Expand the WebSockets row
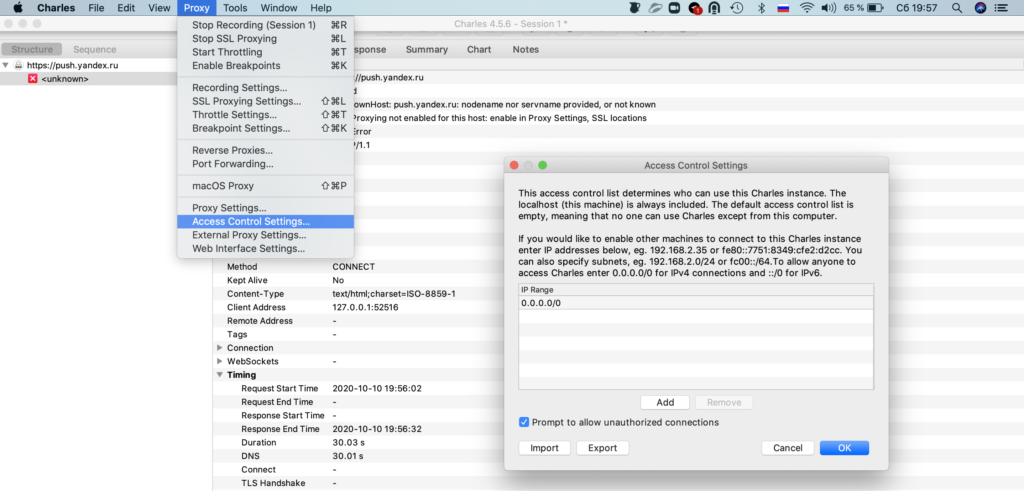Image resolution: width=1024 pixels, height=491 pixels. click(219, 361)
